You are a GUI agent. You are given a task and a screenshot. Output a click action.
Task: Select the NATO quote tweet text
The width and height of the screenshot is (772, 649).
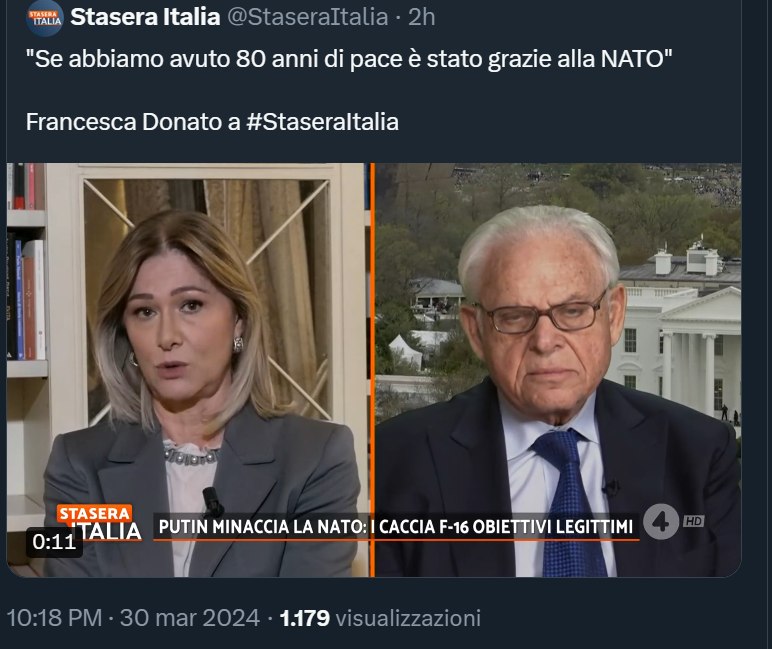click(x=349, y=59)
